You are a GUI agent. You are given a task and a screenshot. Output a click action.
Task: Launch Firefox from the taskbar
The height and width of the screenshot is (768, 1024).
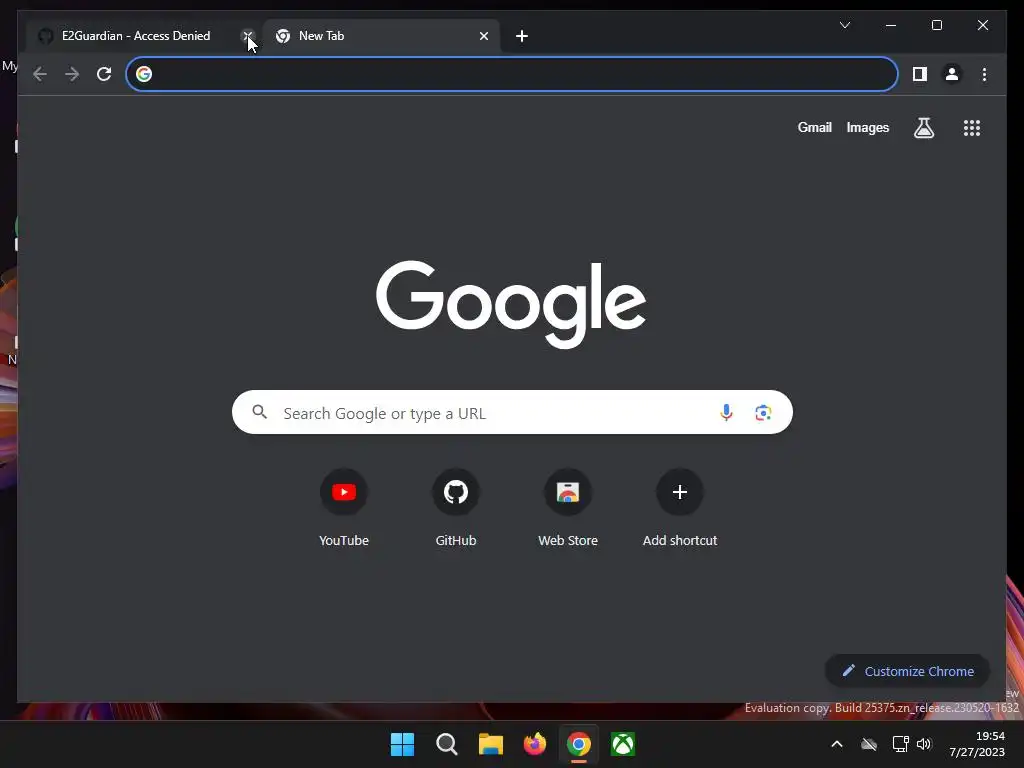point(535,744)
